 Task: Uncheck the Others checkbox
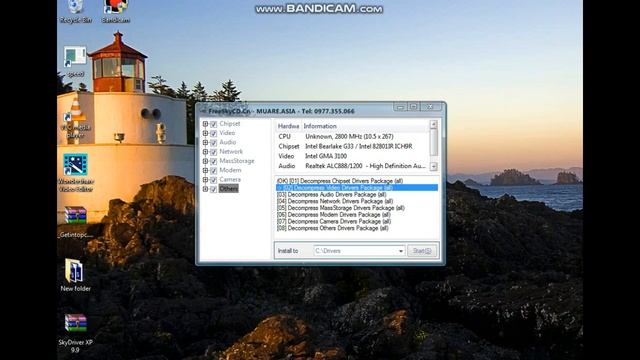[213, 189]
